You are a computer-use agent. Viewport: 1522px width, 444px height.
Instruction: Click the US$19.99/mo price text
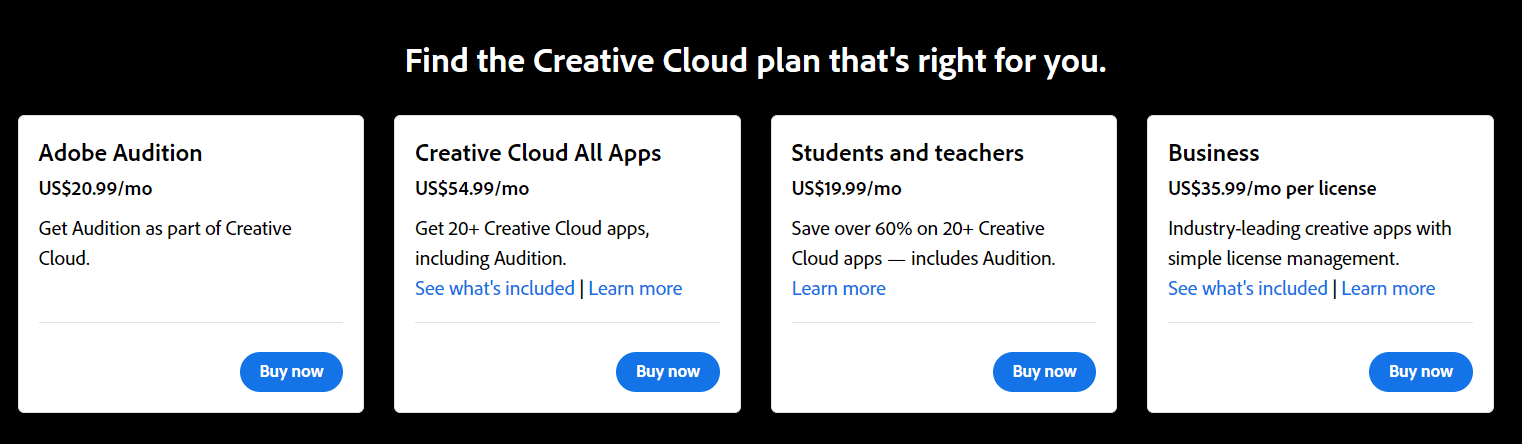[846, 188]
